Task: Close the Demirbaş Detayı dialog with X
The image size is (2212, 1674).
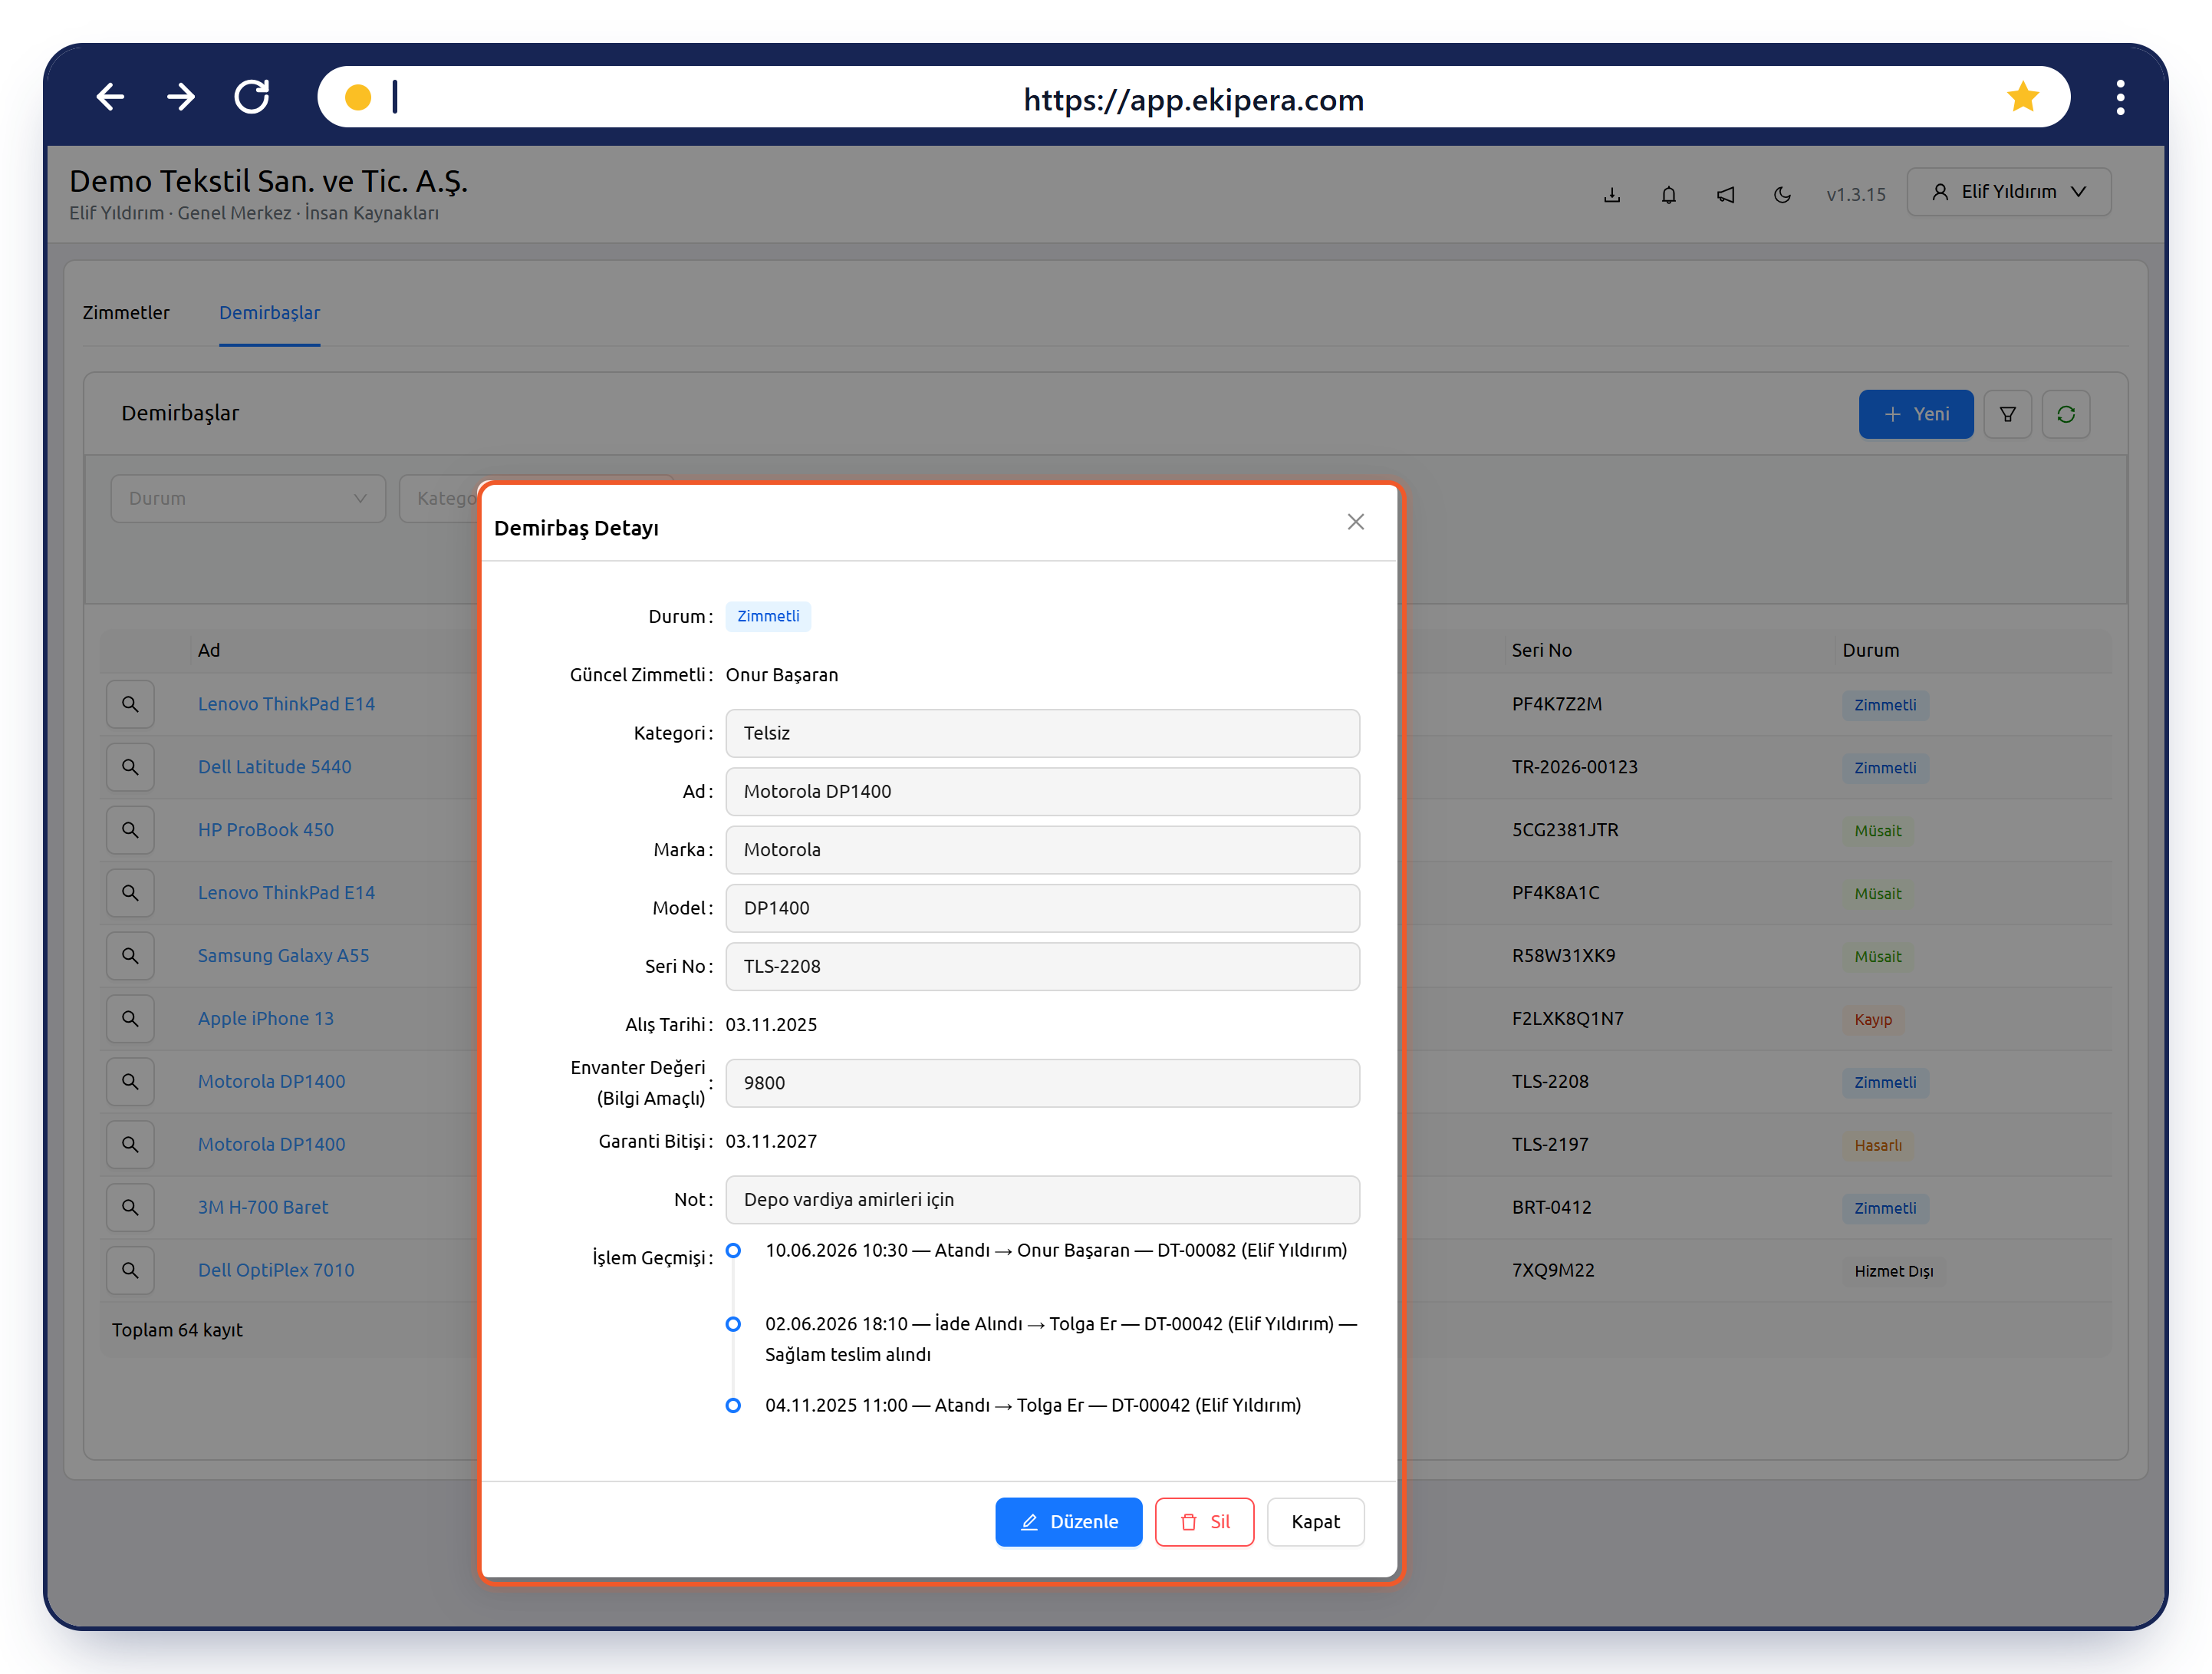Action: (x=1355, y=522)
